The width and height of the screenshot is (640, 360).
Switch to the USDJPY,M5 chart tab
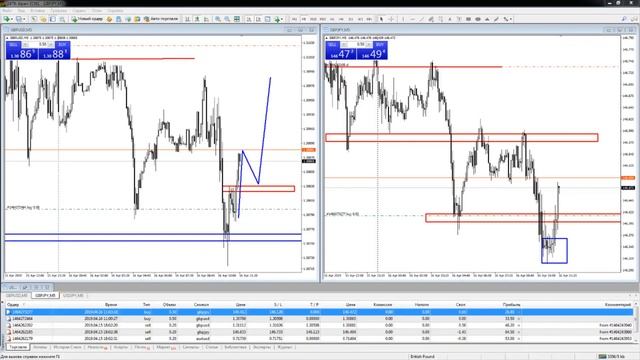click(x=73, y=296)
